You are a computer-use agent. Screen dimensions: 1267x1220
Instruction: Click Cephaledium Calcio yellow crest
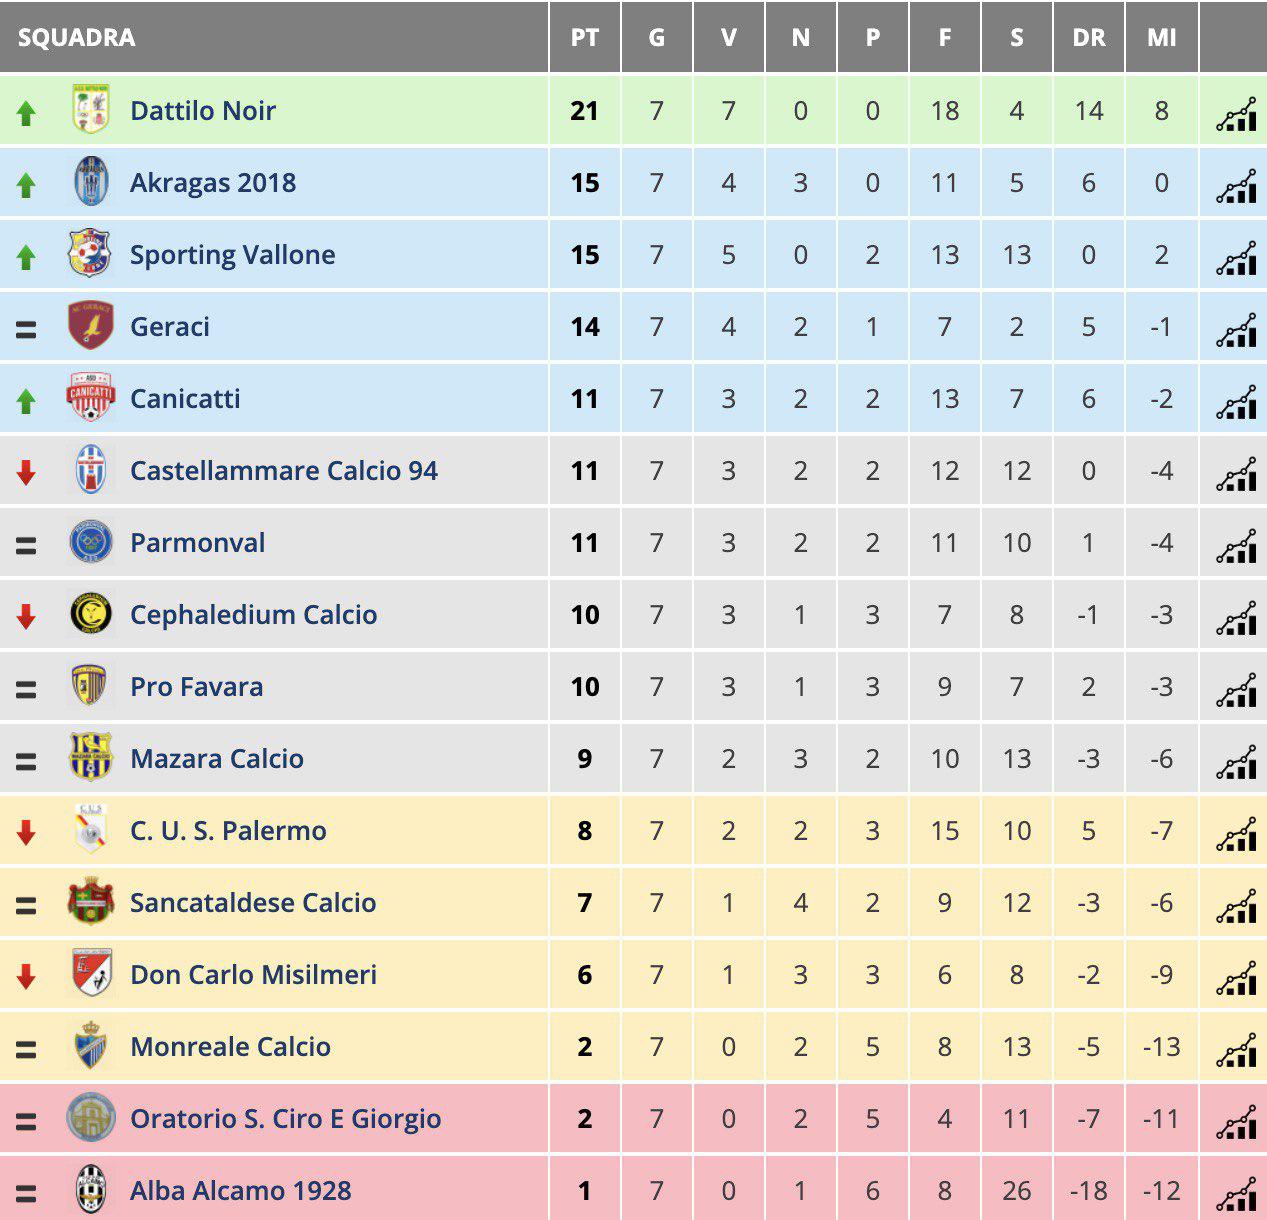coord(91,614)
